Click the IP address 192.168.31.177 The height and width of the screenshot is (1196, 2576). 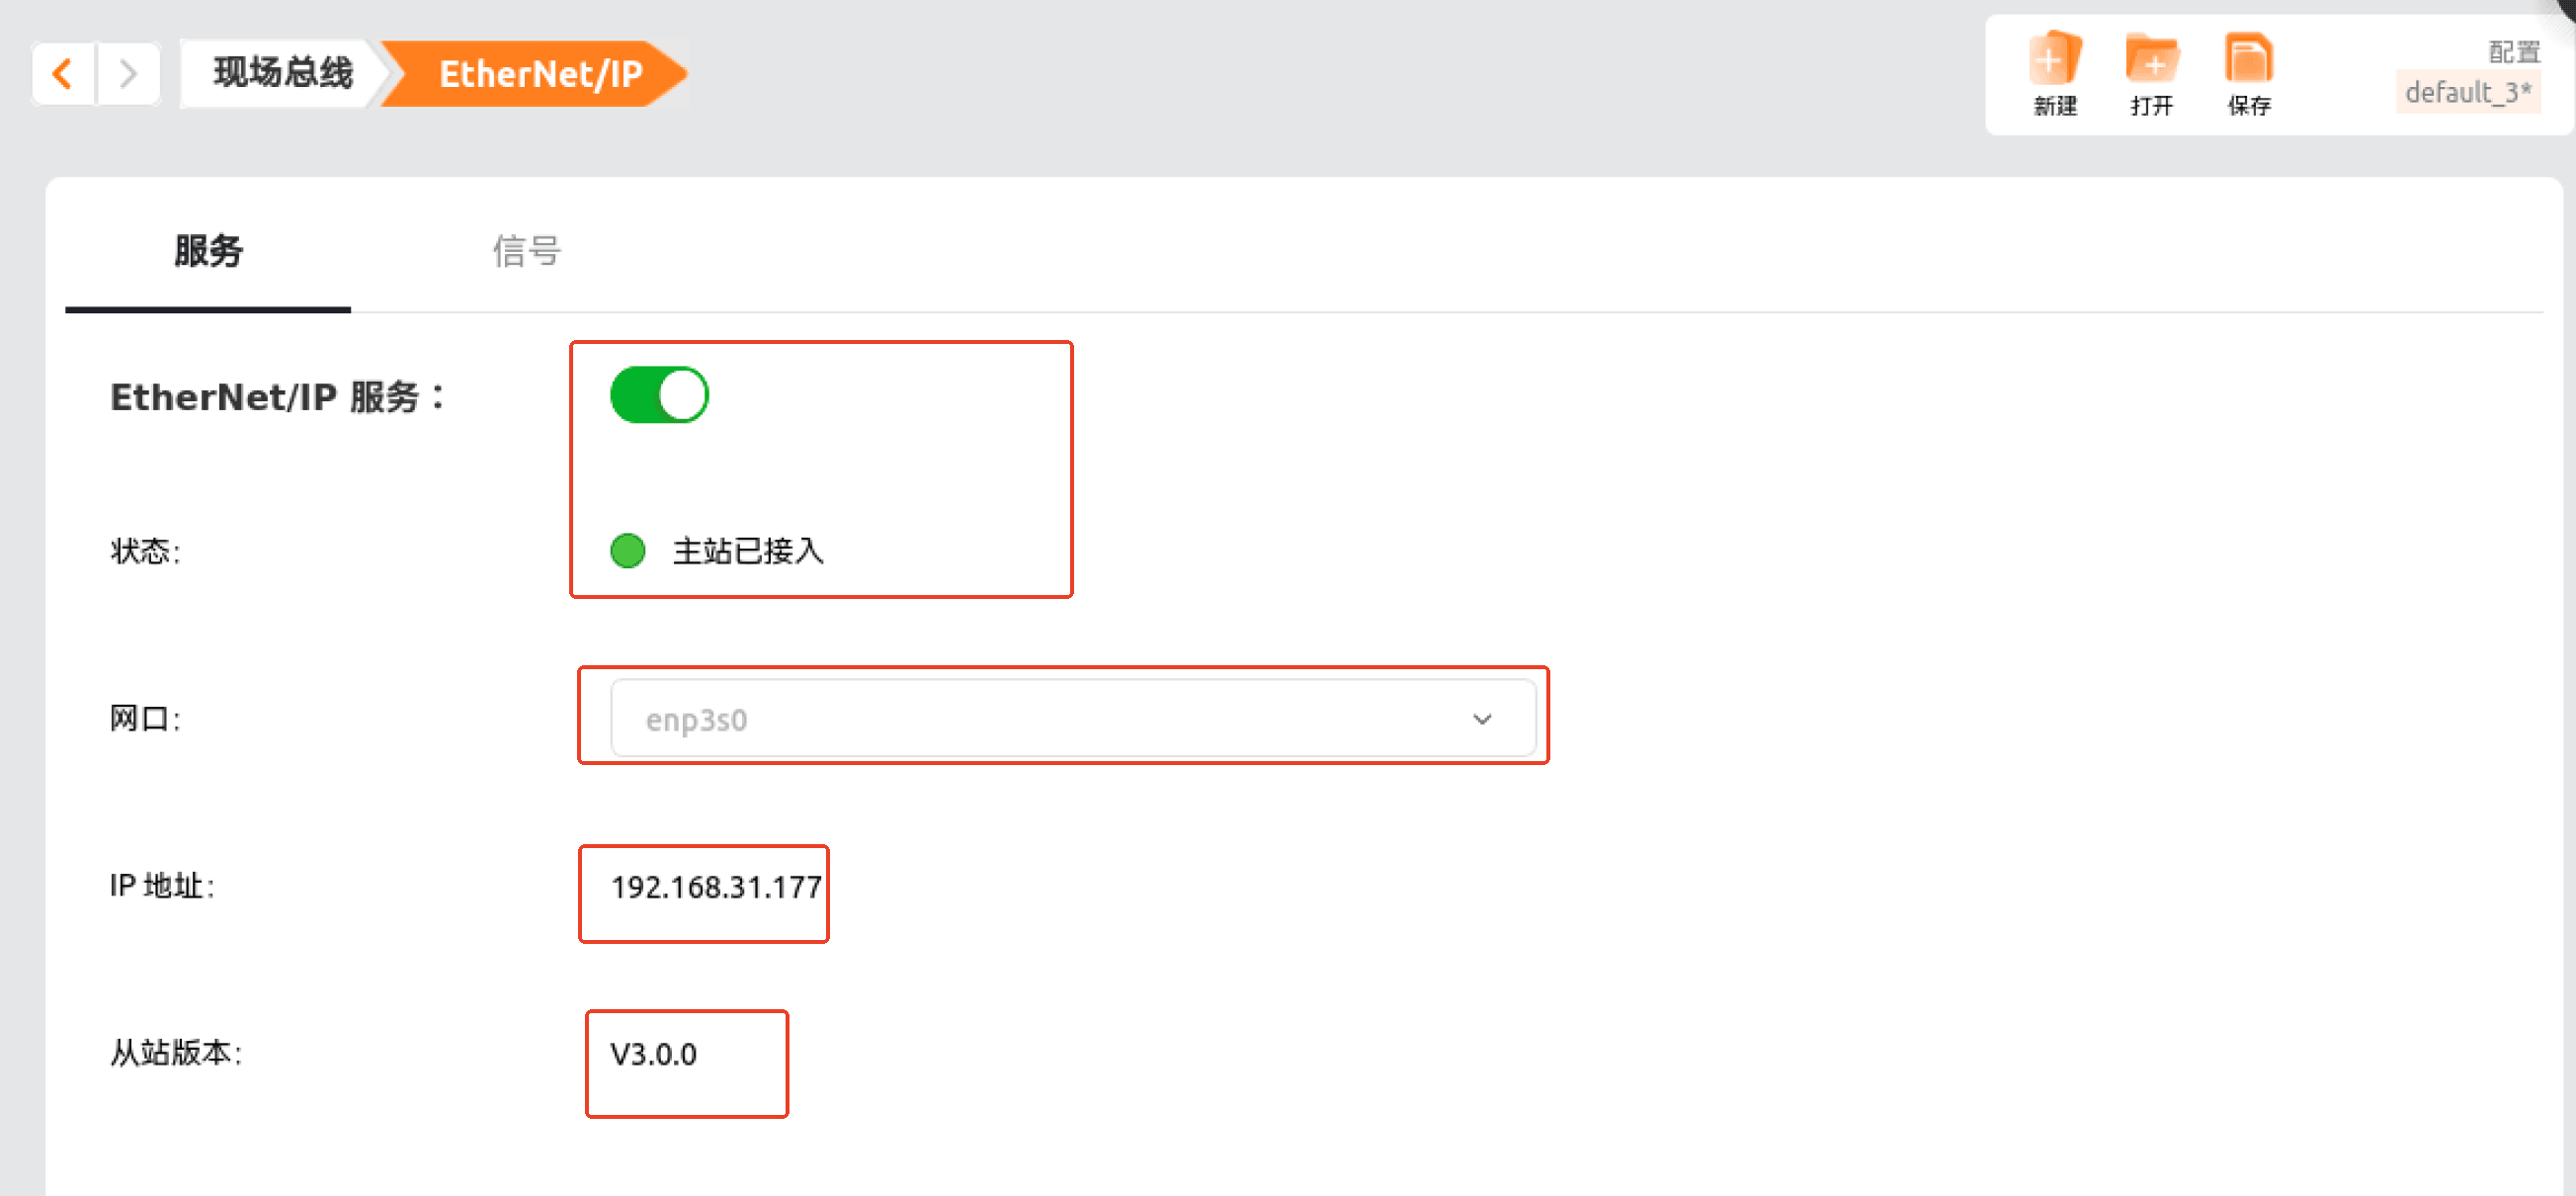coord(716,887)
